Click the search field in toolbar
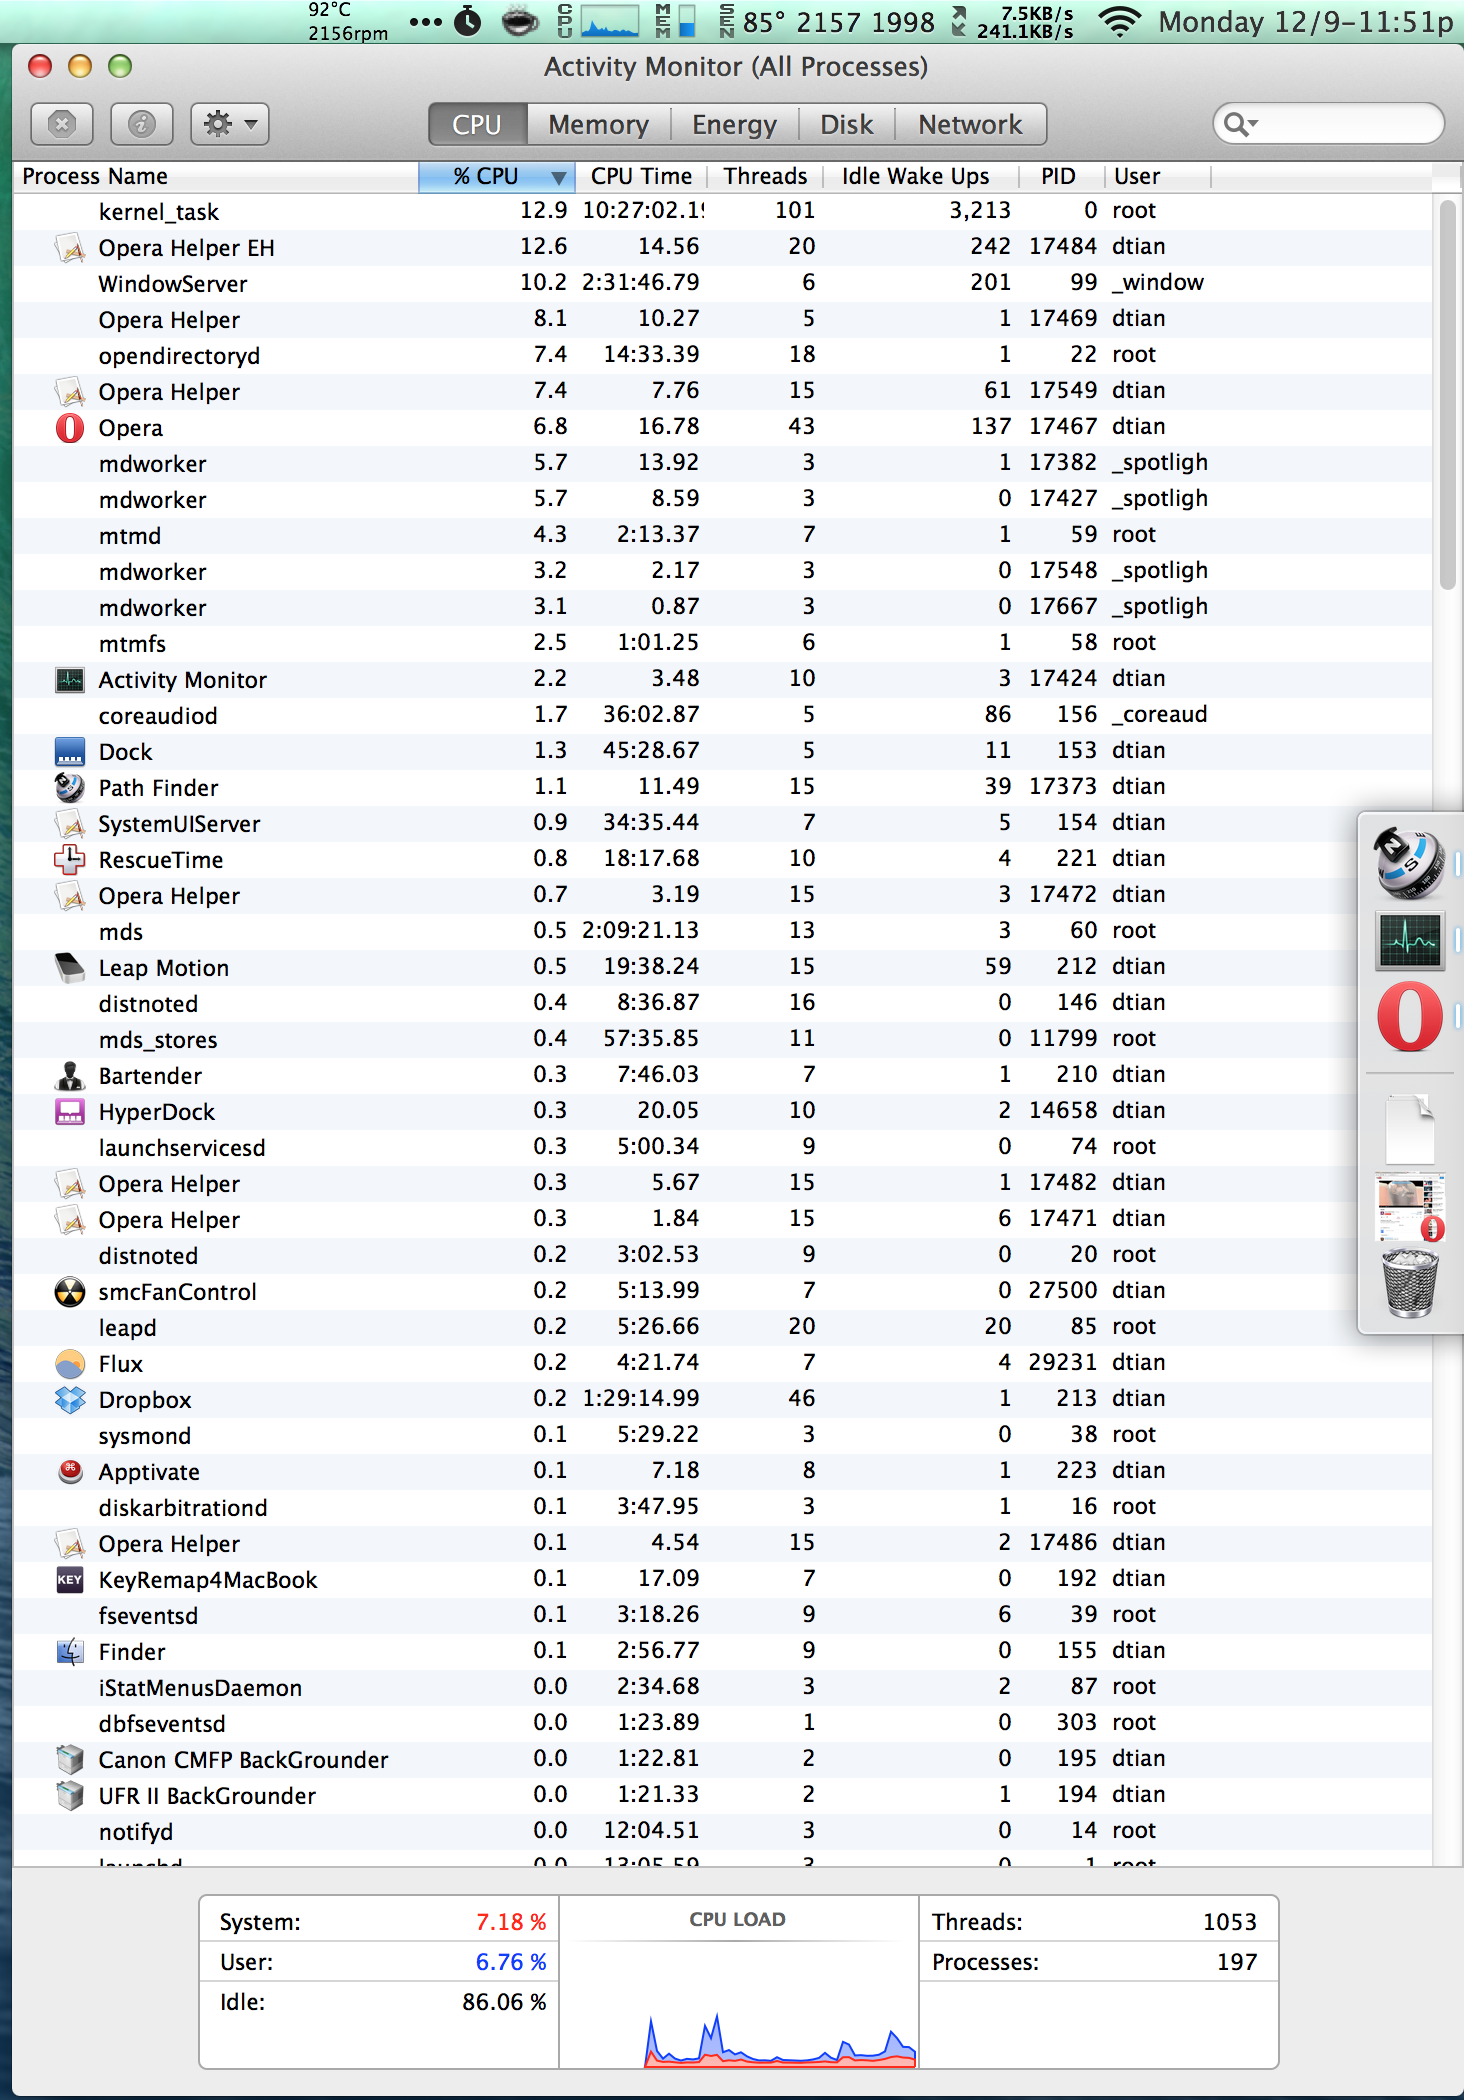This screenshot has height=2100, width=1464. [1329, 124]
